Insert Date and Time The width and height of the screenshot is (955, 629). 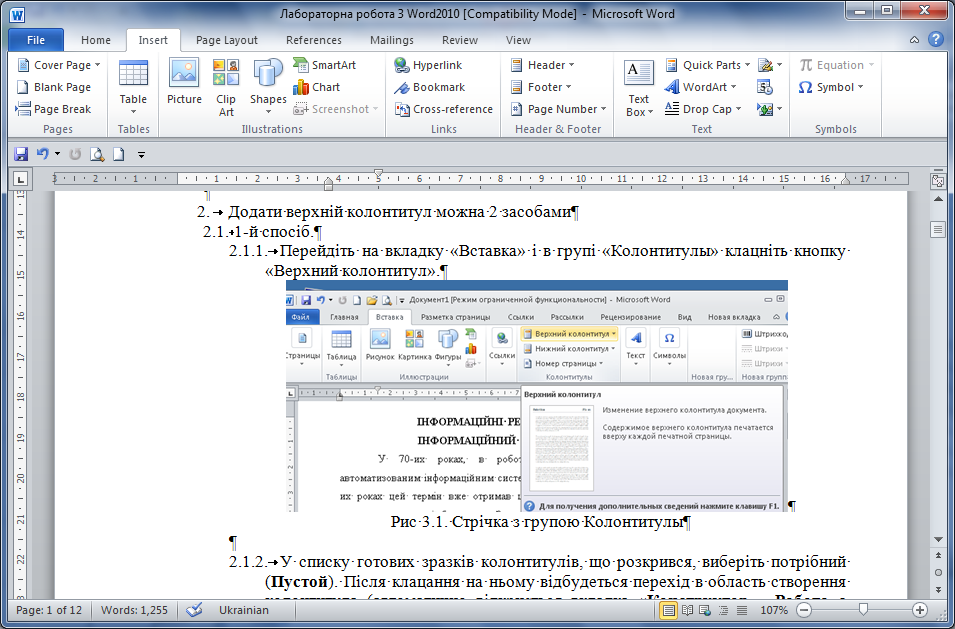(x=765, y=87)
